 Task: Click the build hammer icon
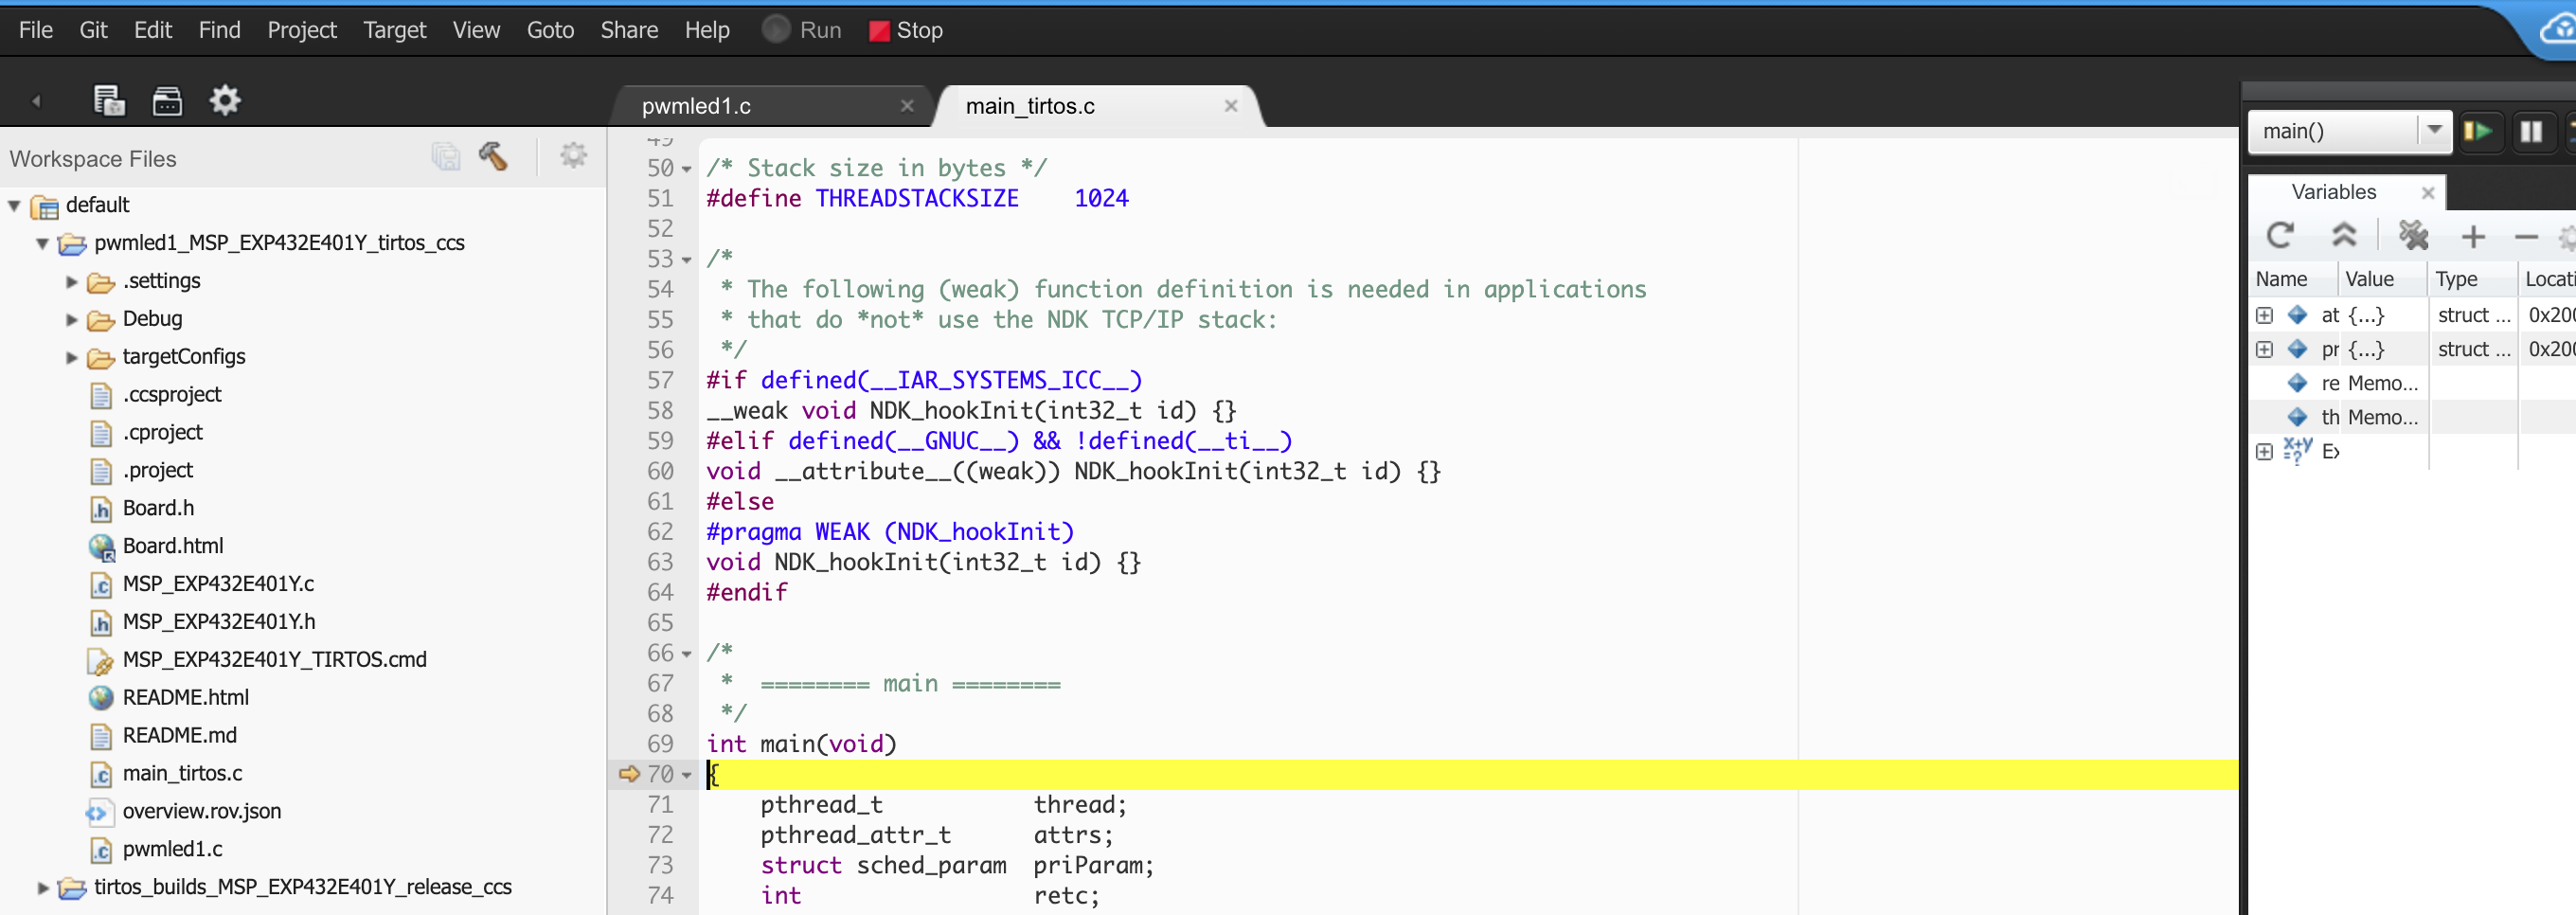coord(493,157)
